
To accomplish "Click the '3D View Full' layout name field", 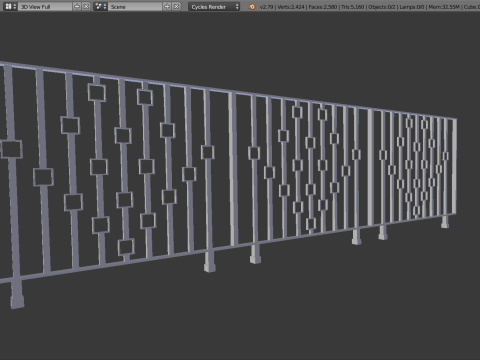I will pyautogui.click(x=45, y=6).
